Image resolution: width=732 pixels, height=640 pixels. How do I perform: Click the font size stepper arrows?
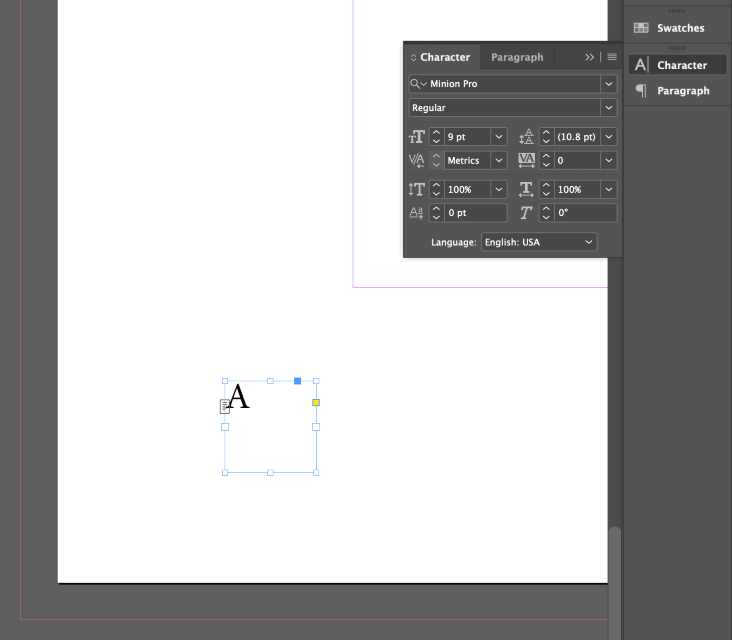(x=436, y=137)
